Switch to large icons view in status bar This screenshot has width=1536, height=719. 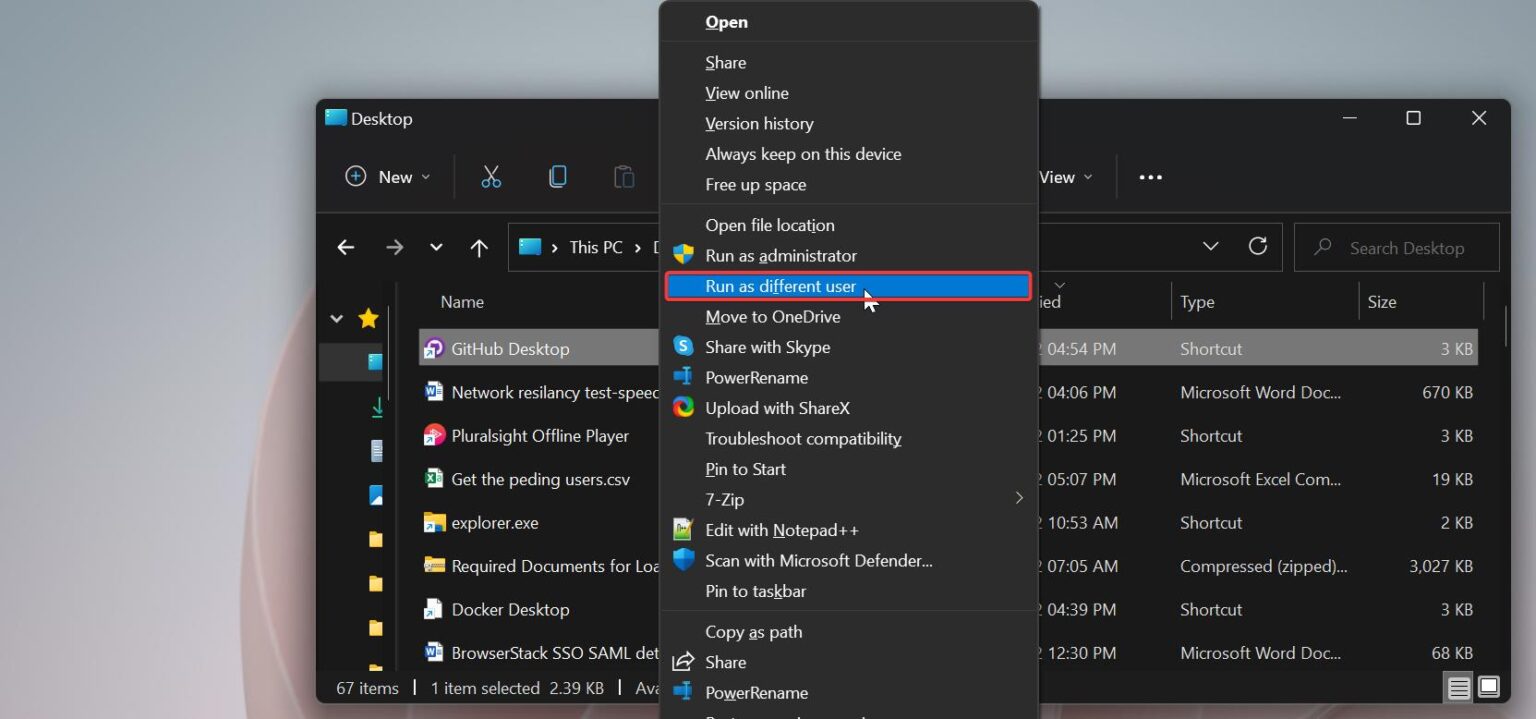tap(1488, 688)
